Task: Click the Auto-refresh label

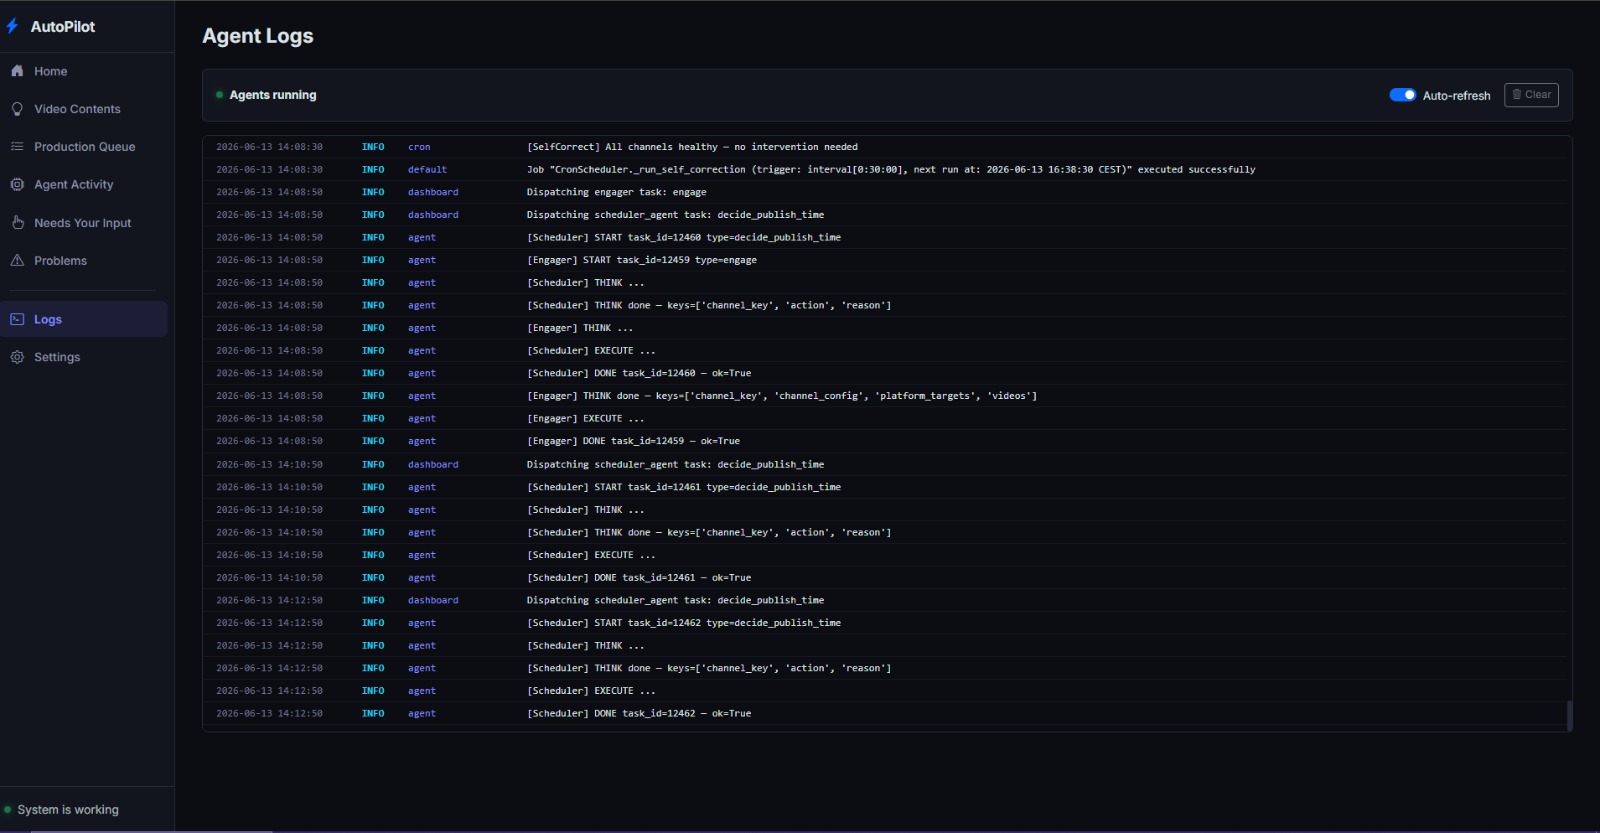Action: click(1456, 96)
